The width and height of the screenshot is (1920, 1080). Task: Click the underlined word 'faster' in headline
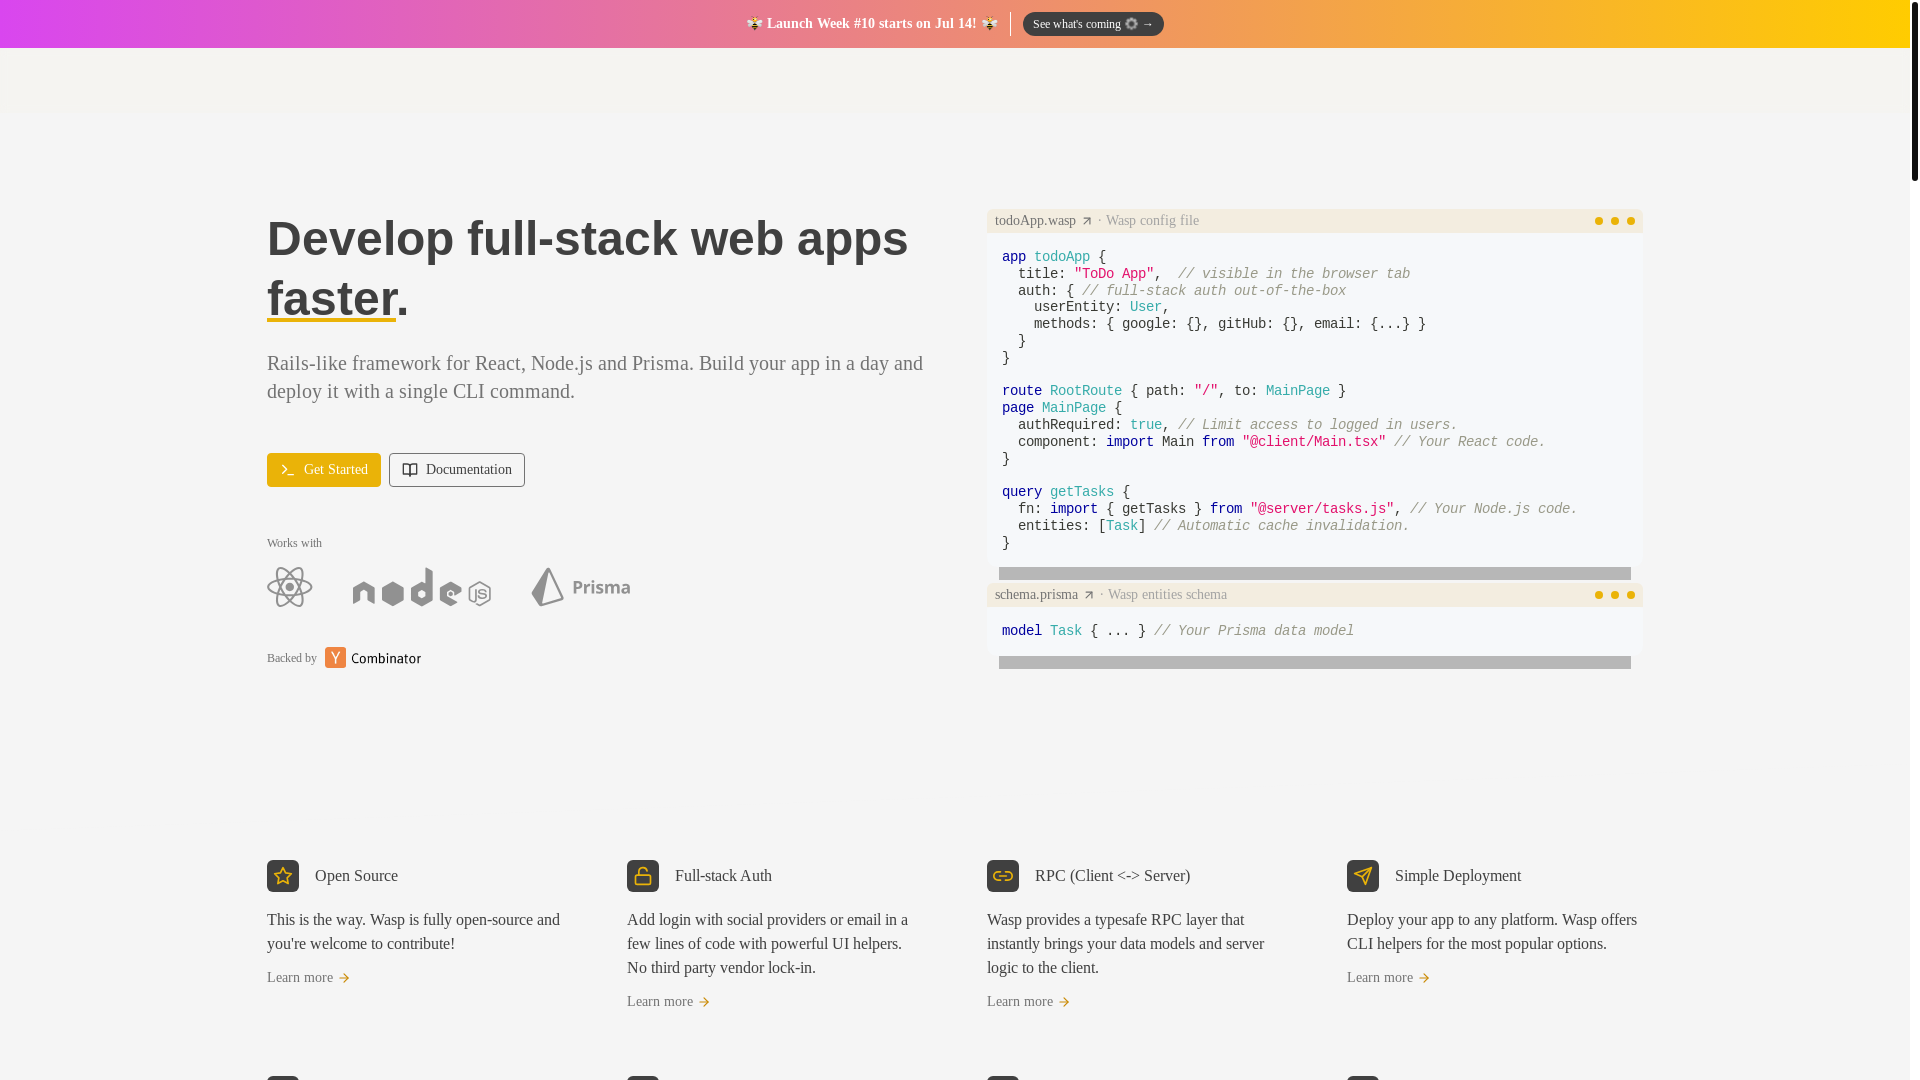pos(332,299)
